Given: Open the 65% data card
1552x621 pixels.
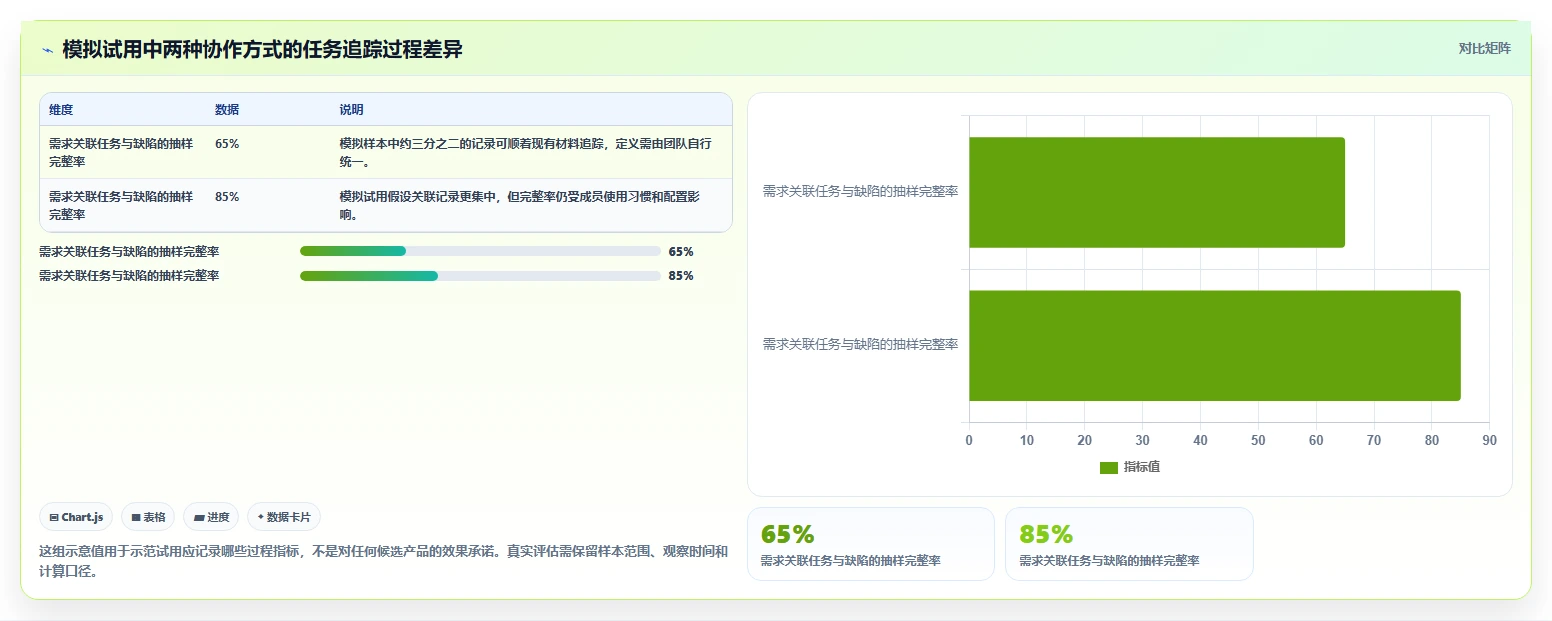Looking at the screenshot, I should point(871,544).
